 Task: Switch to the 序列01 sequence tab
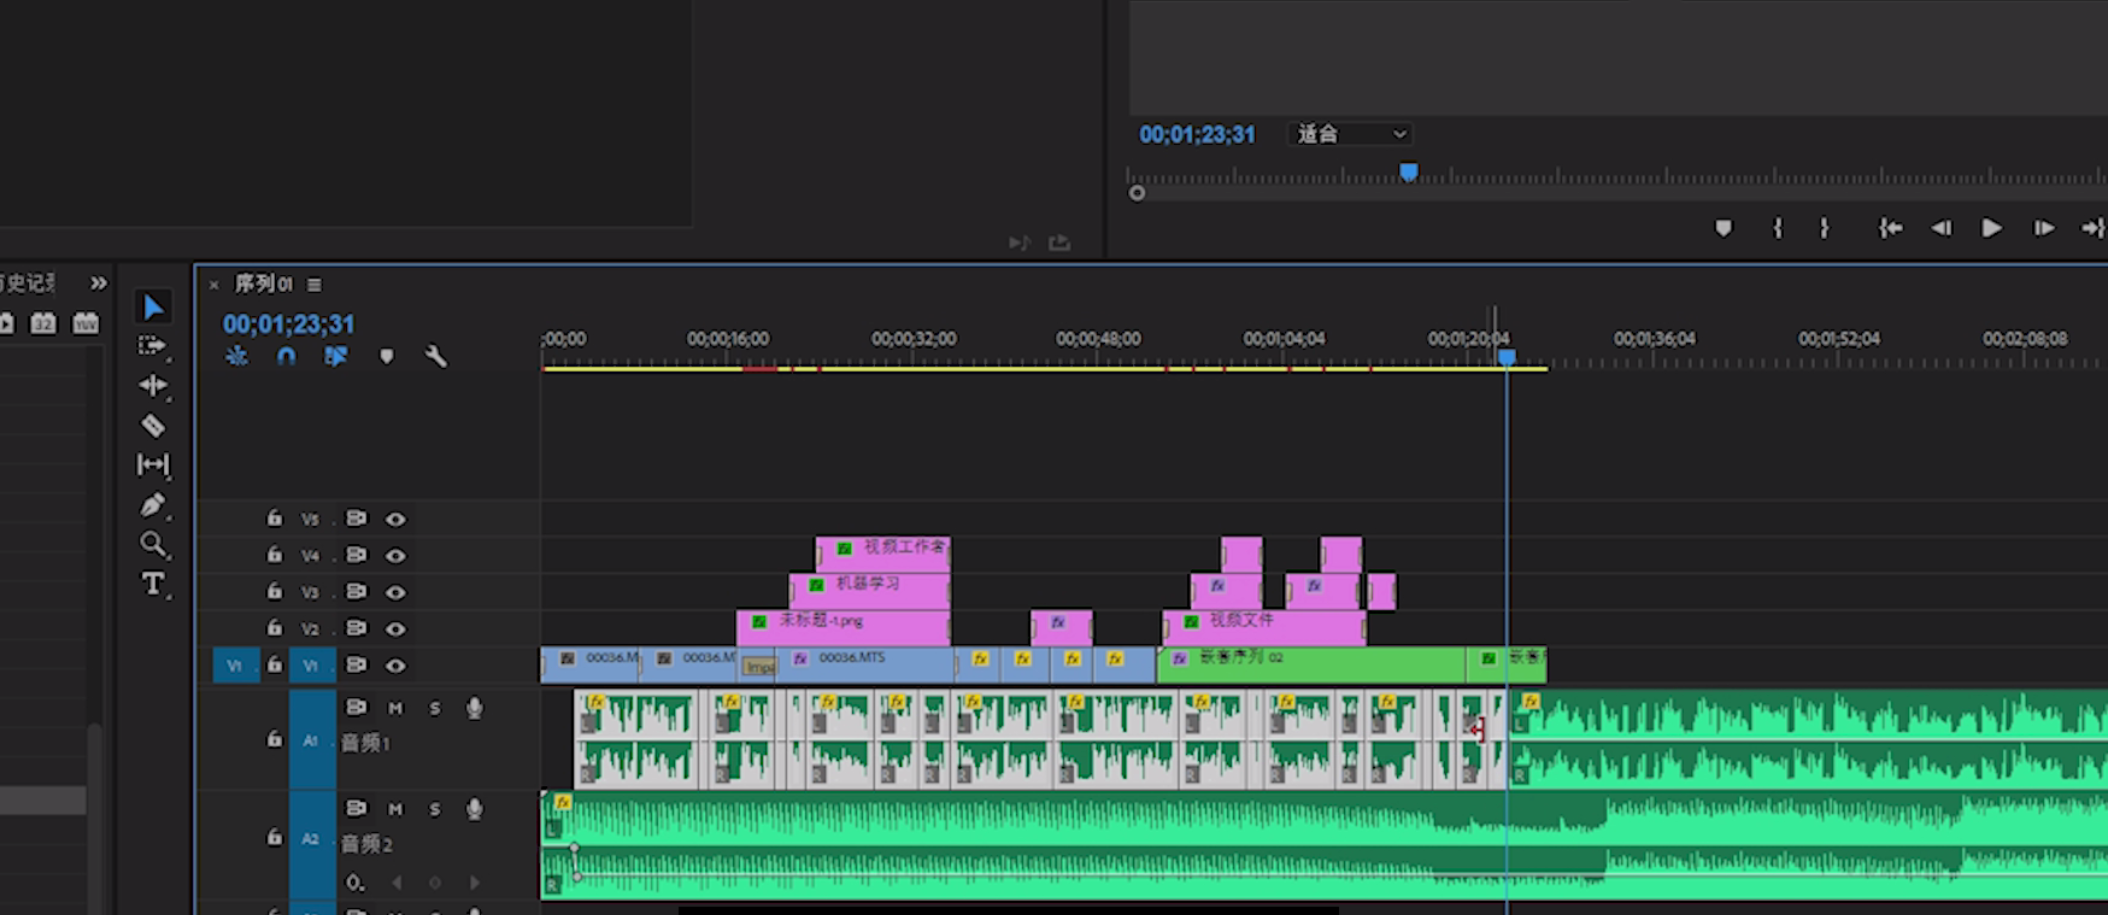point(263,284)
